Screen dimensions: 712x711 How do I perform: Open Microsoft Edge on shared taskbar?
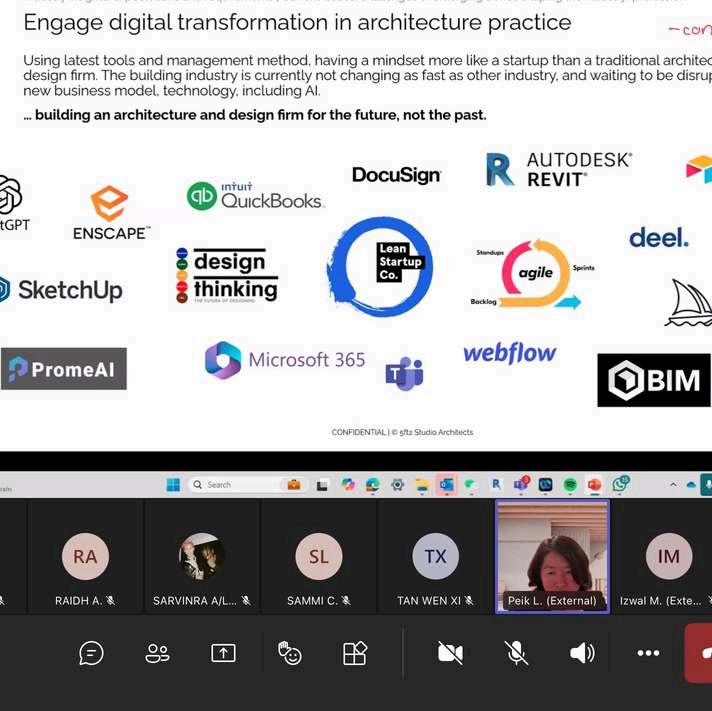coord(373,485)
